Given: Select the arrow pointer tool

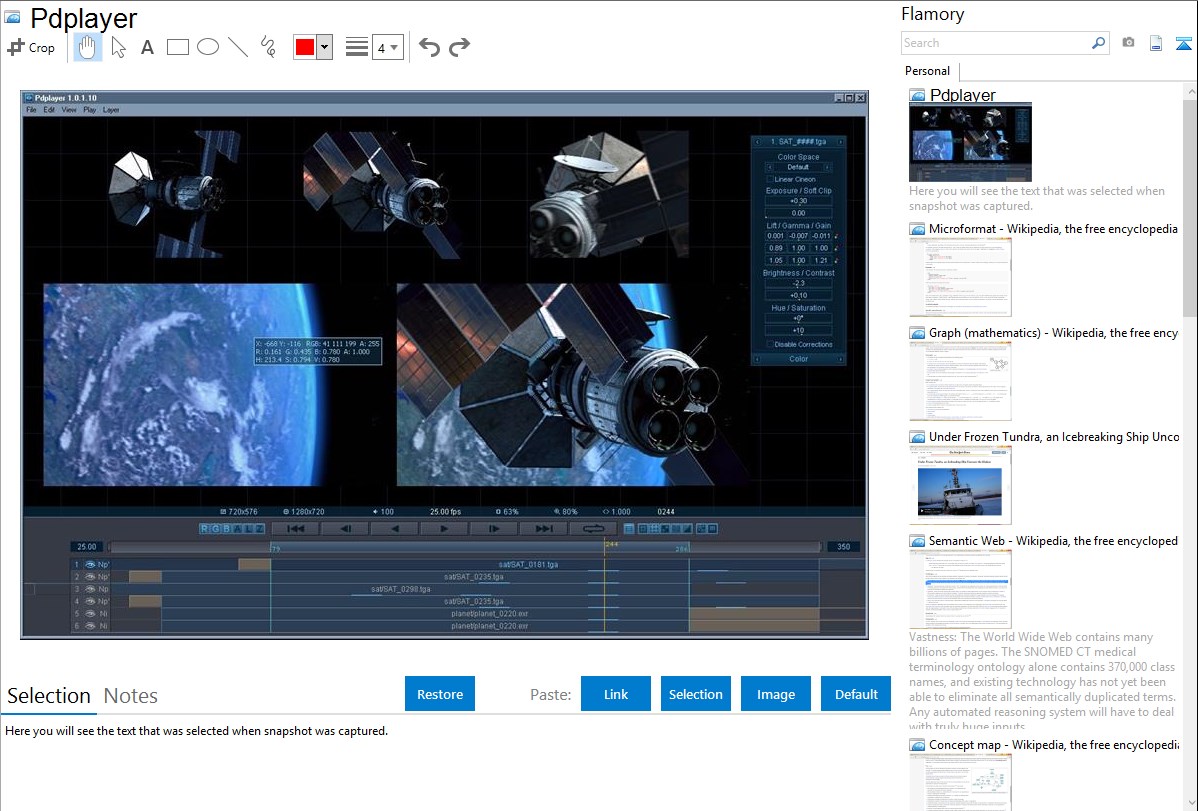Looking at the screenshot, I should 118,47.
